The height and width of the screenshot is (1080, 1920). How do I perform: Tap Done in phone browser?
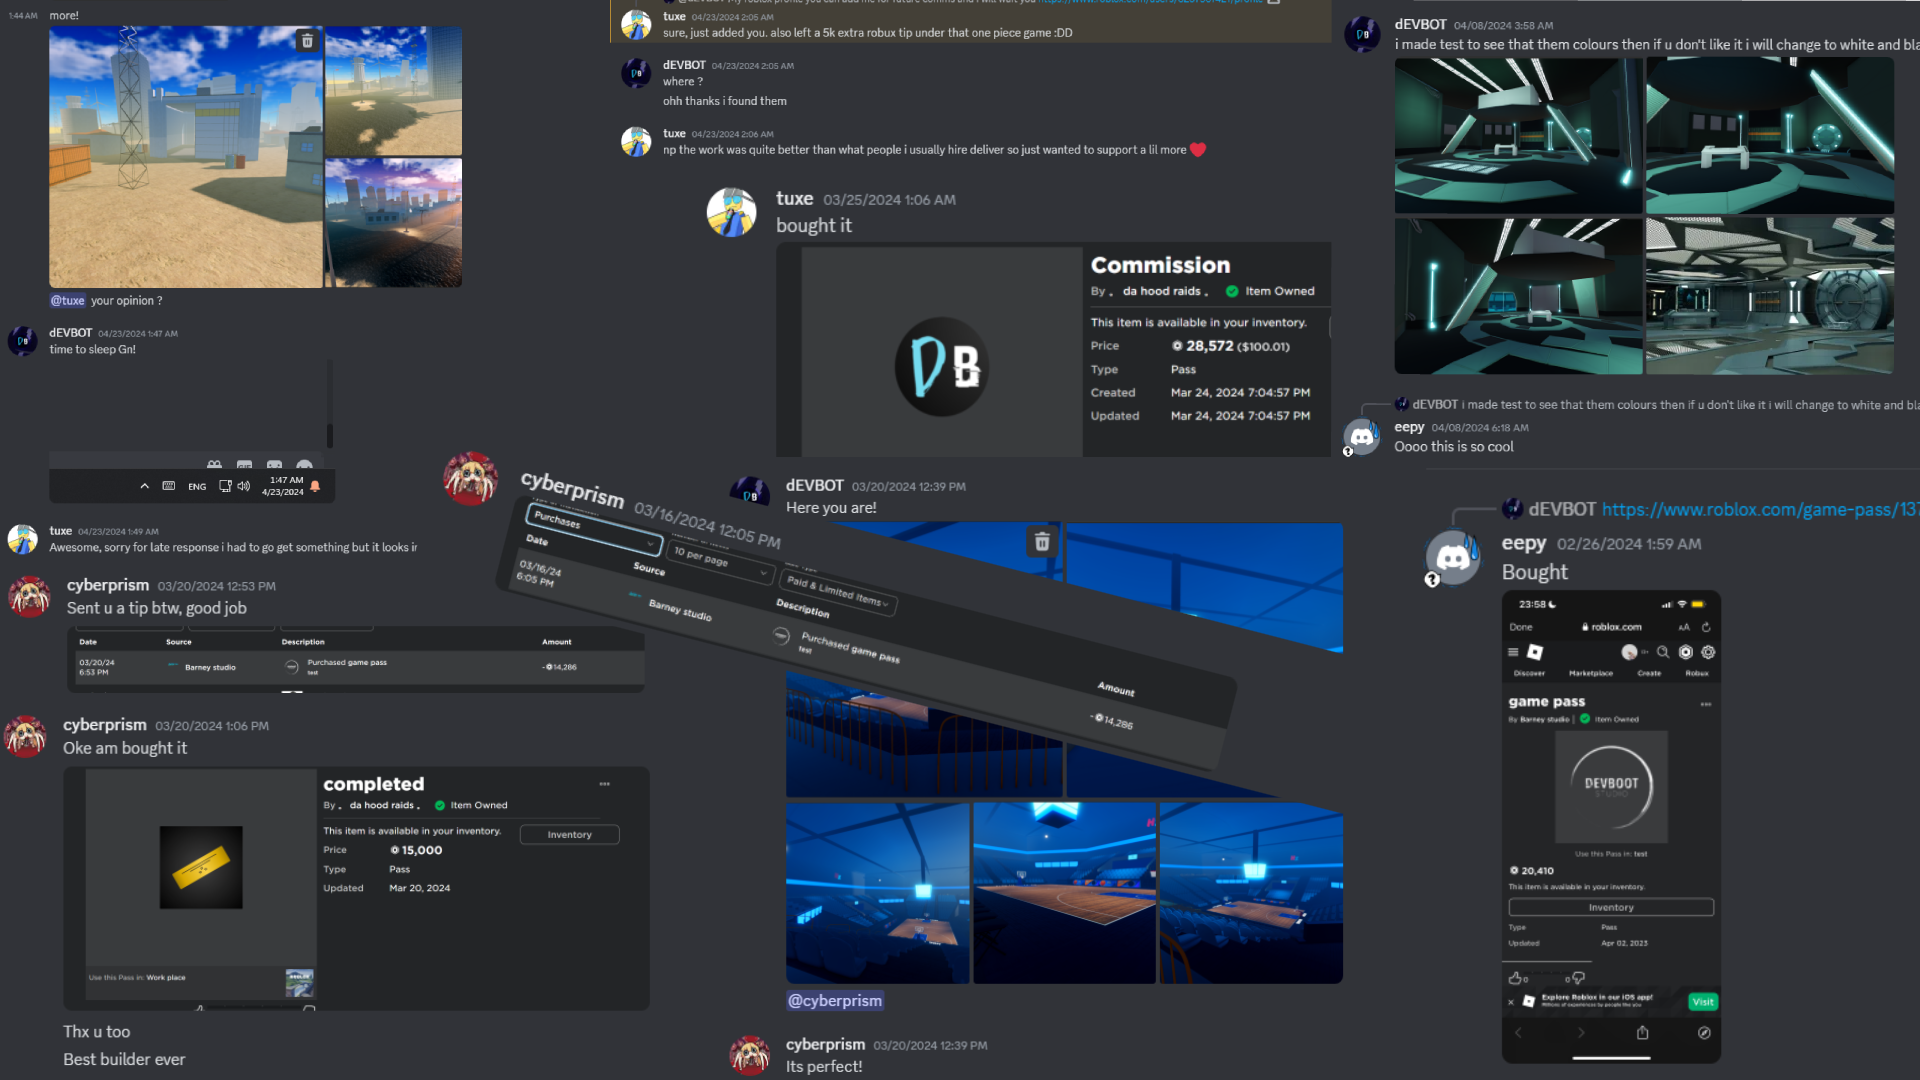pos(1521,627)
